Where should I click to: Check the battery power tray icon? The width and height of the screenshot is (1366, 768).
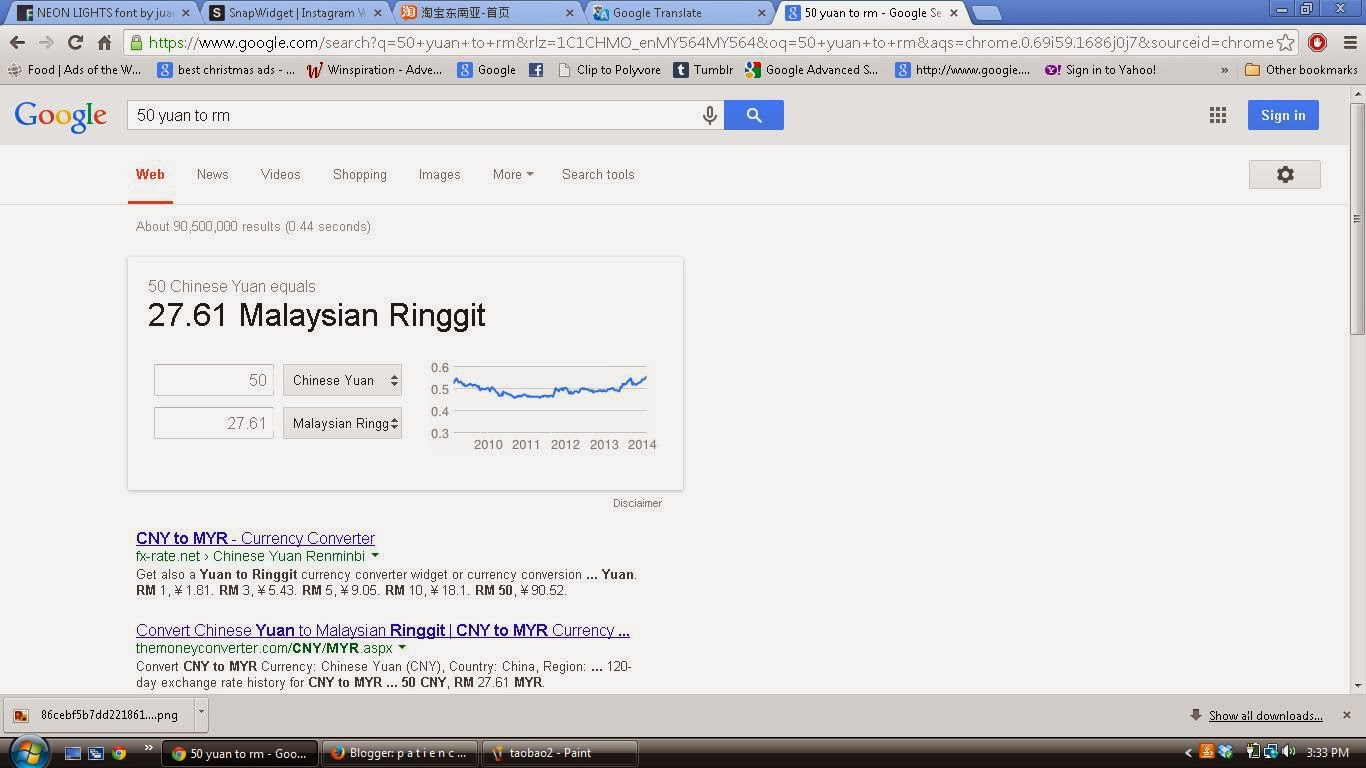click(1251, 752)
